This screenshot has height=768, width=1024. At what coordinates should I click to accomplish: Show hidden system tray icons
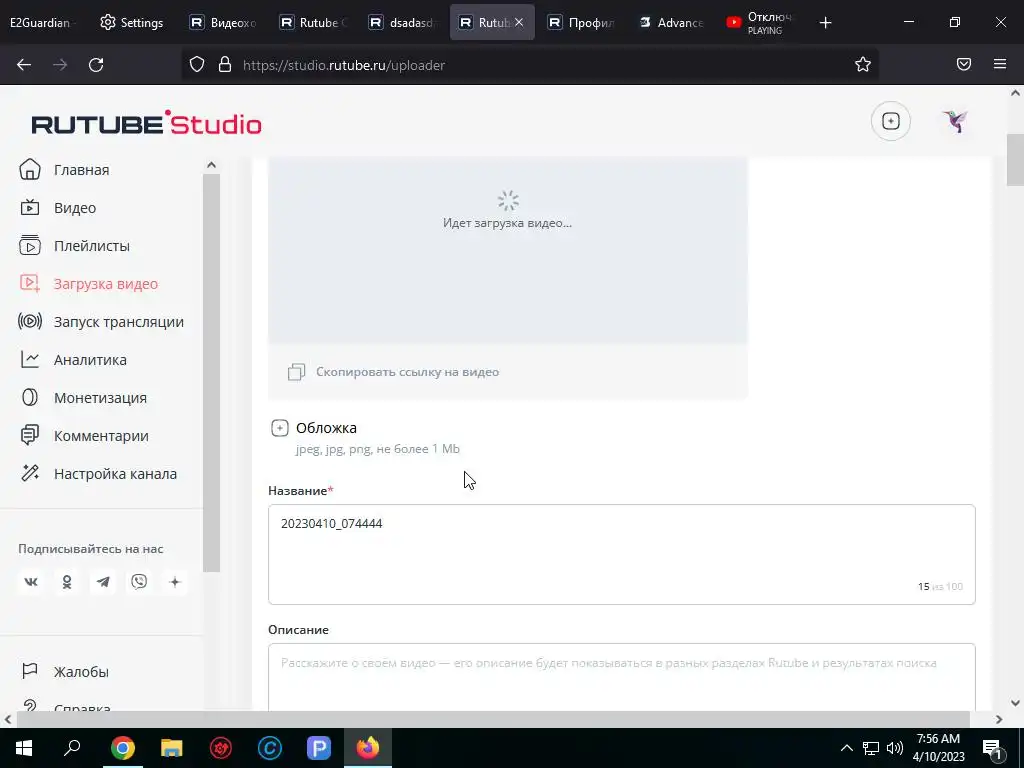[846, 748]
